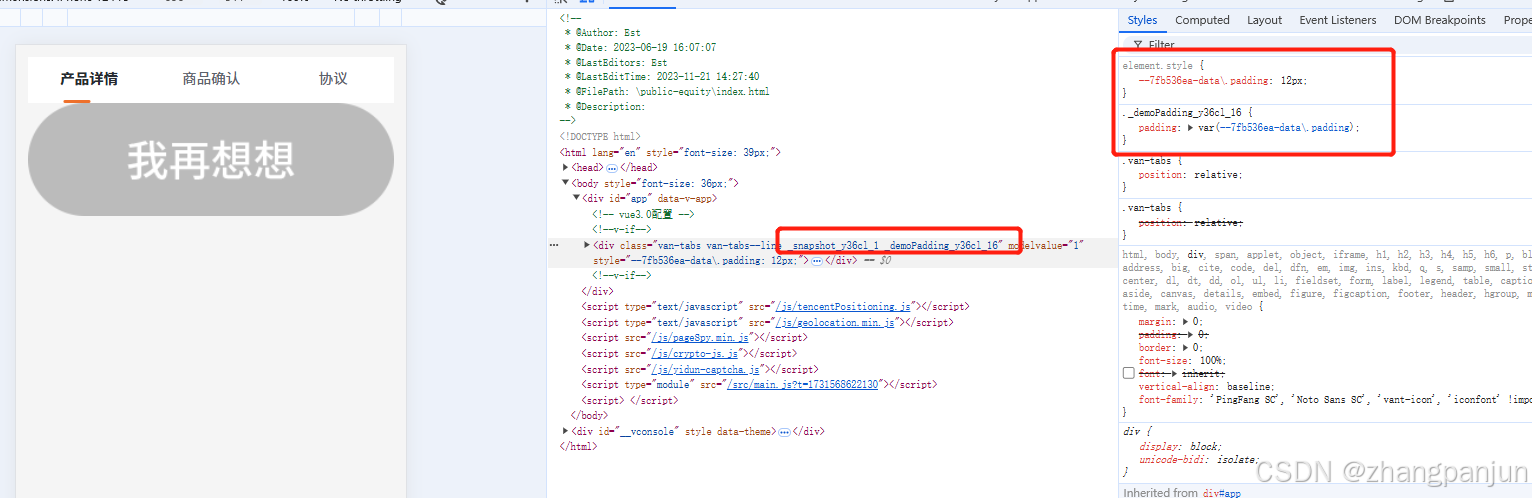Click the 我再想想 button
The width and height of the screenshot is (1532, 498).
click(x=211, y=160)
